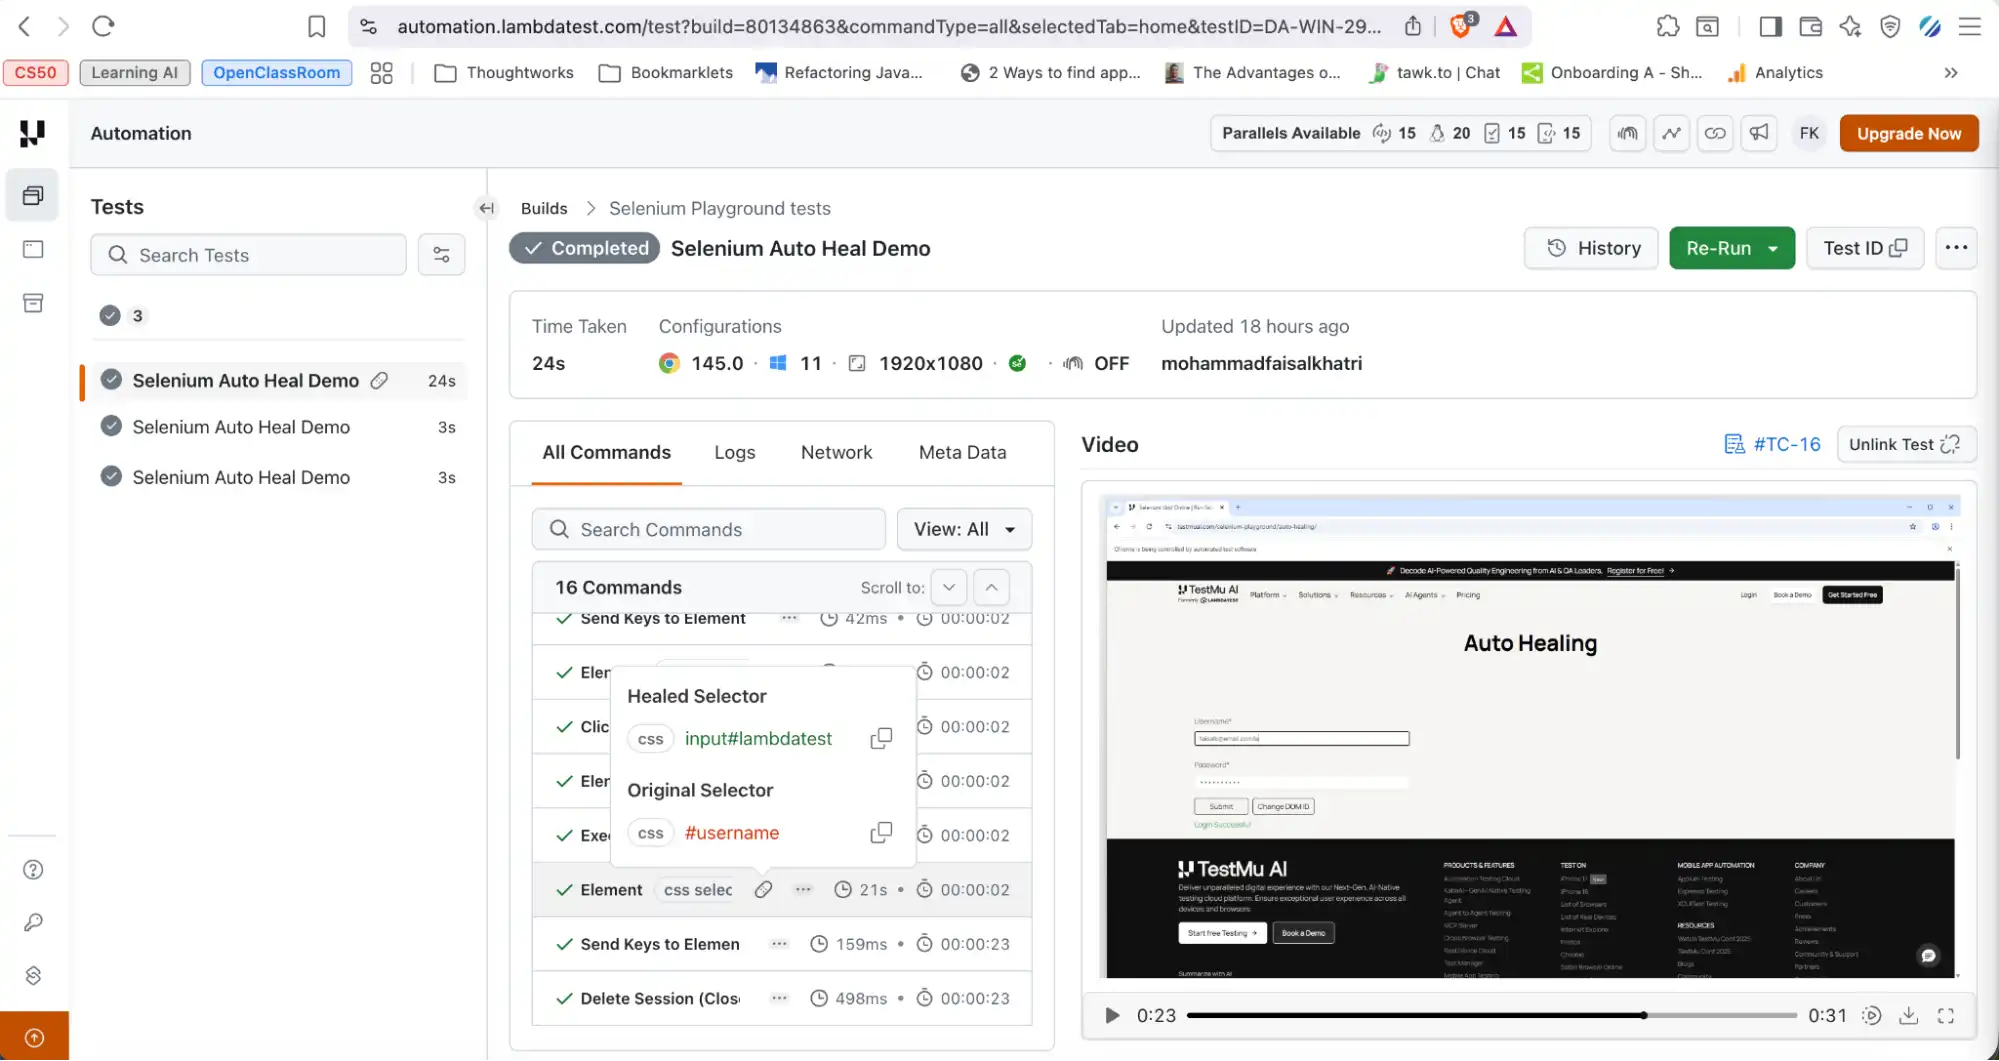This screenshot has width=1999, height=1061.
Task: Open Bookmarklets bookmark folder
Action: point(666,73)
